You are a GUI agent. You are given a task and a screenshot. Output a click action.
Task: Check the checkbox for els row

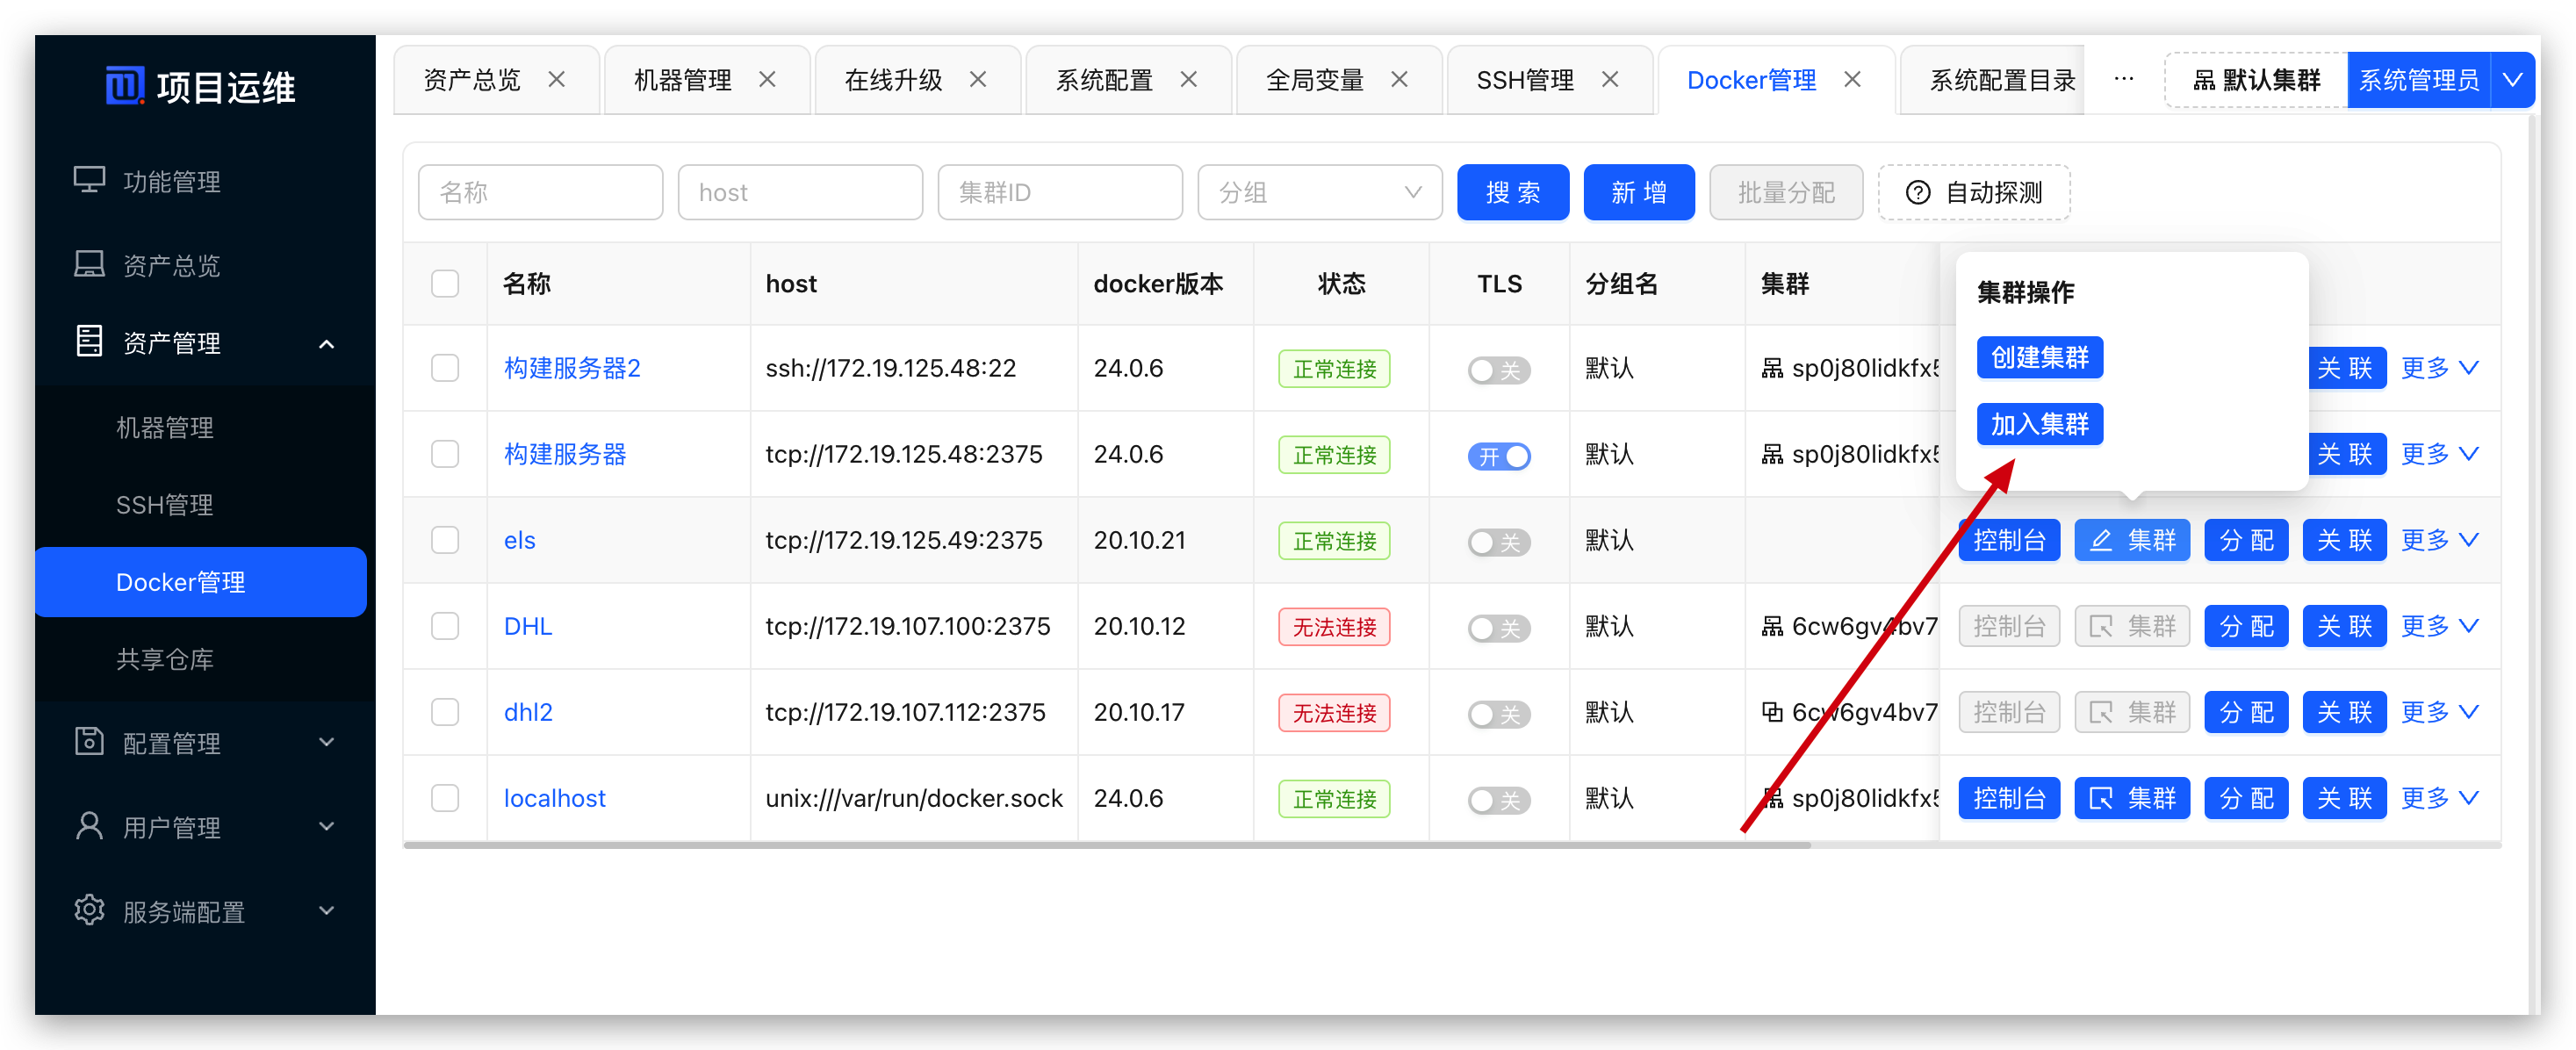pos(445,540)
